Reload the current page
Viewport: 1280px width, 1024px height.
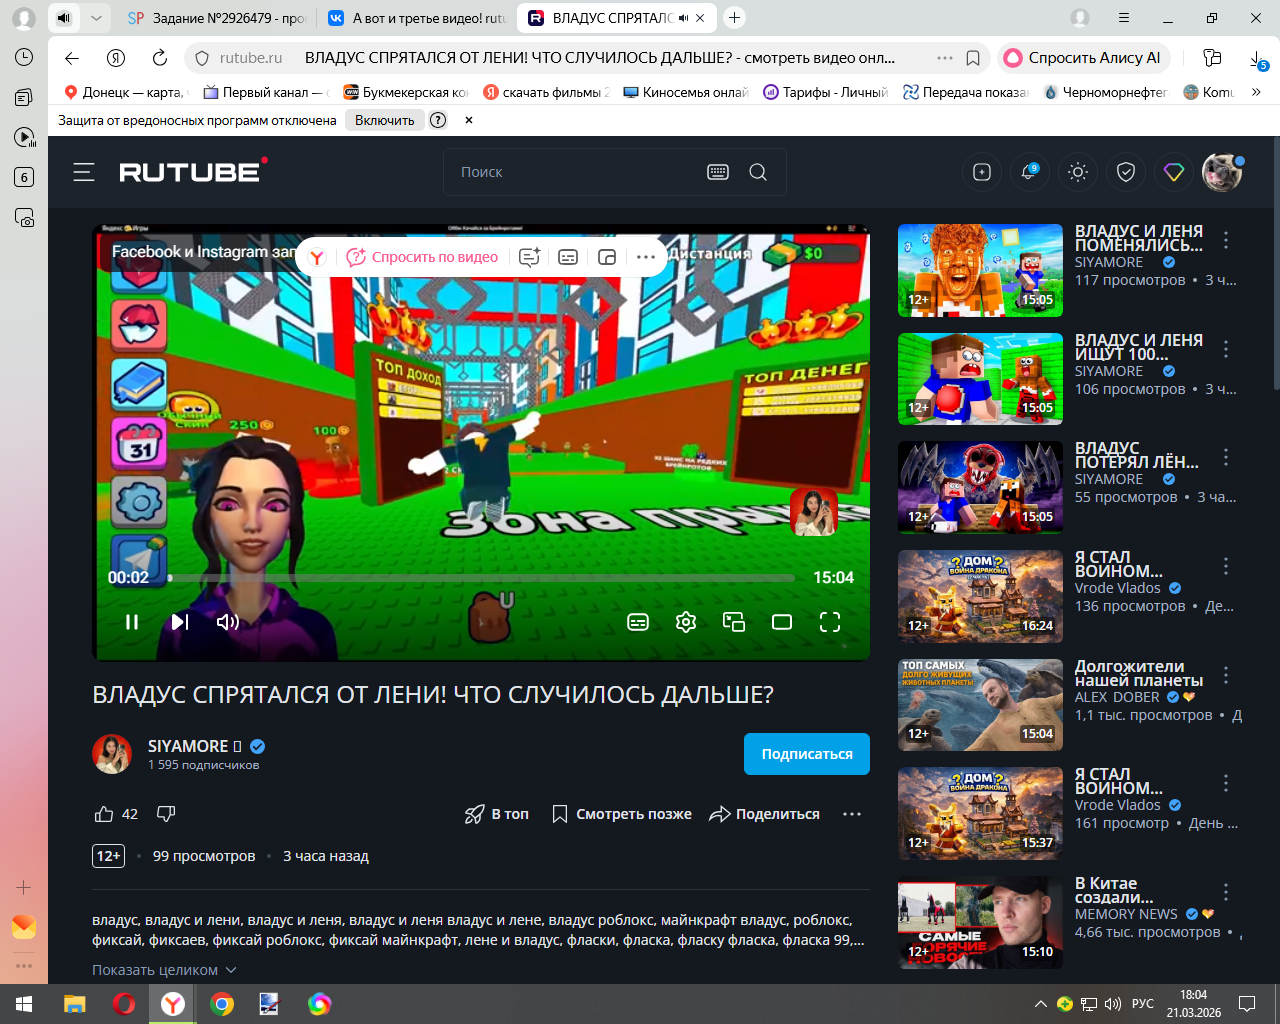click(159, 58)
